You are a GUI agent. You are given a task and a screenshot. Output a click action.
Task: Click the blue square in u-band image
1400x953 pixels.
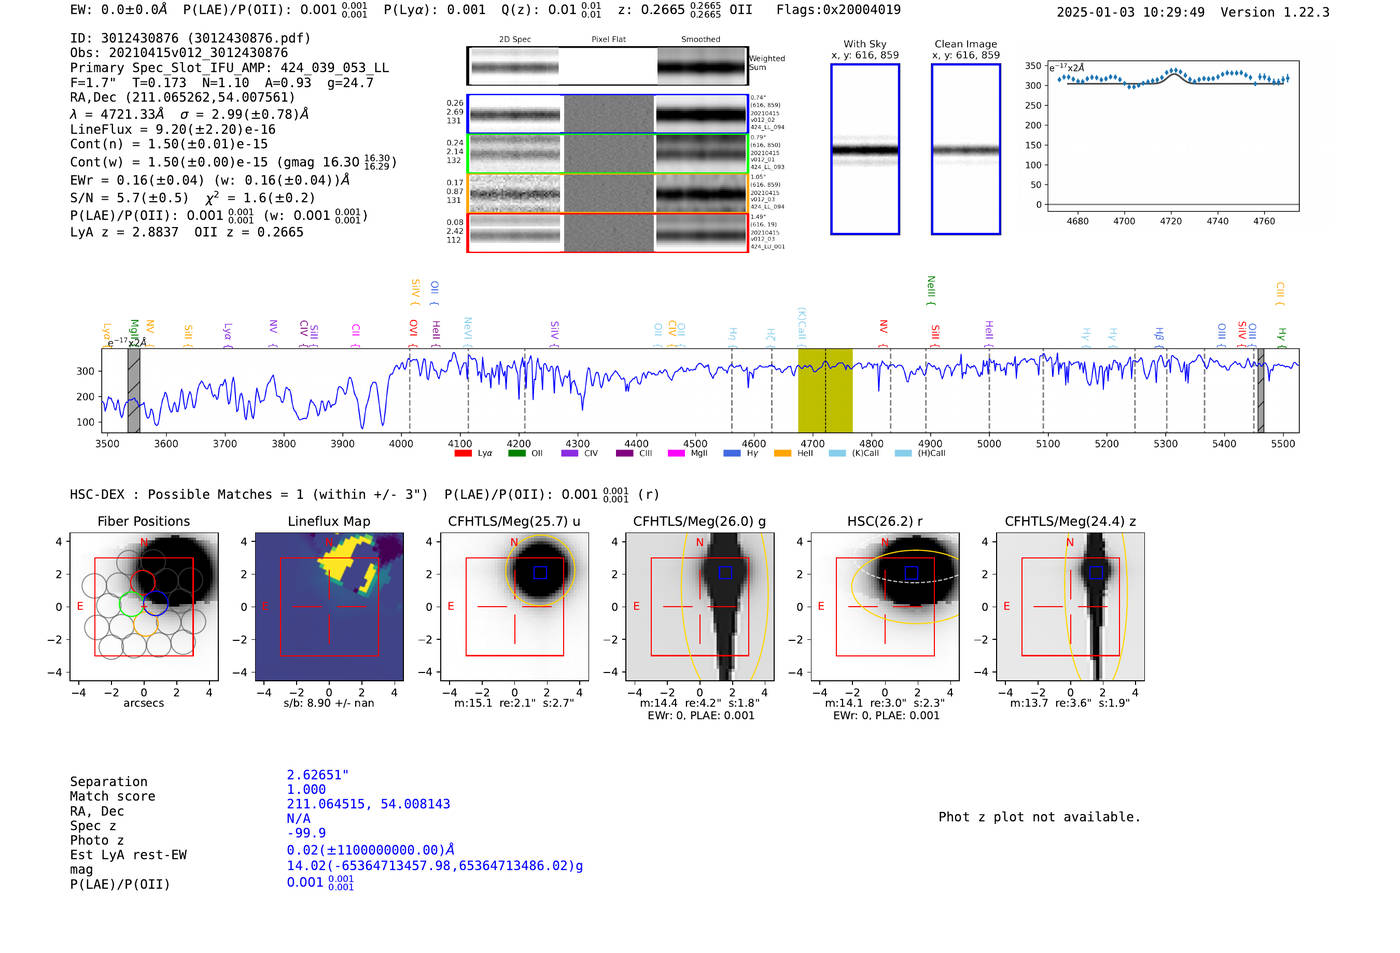point(540,572)
